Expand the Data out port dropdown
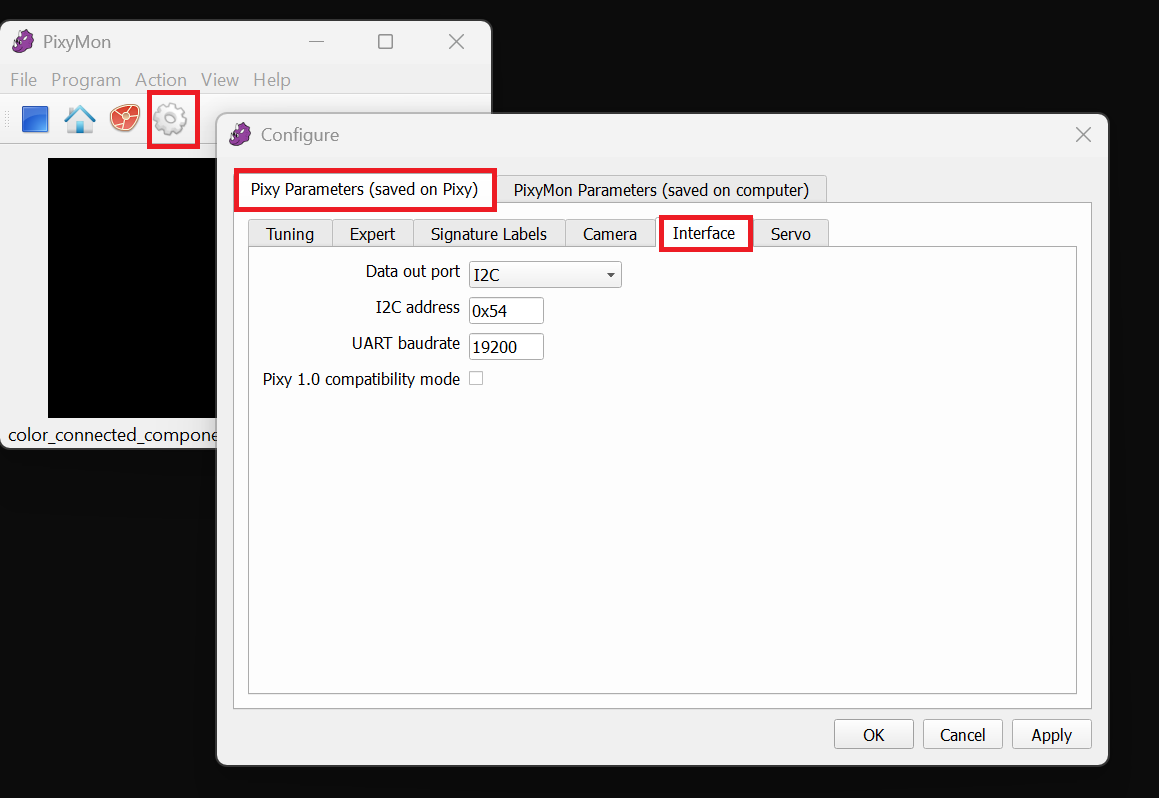Image resolution: width=1159 pixels, height=798 pixels. tap(545, 275)
